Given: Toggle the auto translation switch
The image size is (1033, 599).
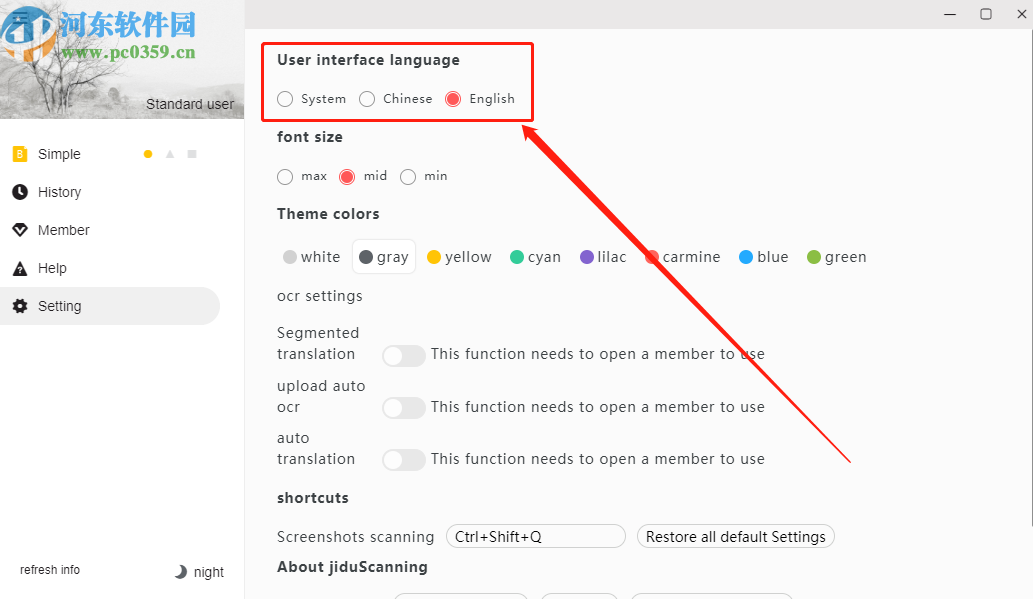Looking at the screenshot, I should pos(404,460).
